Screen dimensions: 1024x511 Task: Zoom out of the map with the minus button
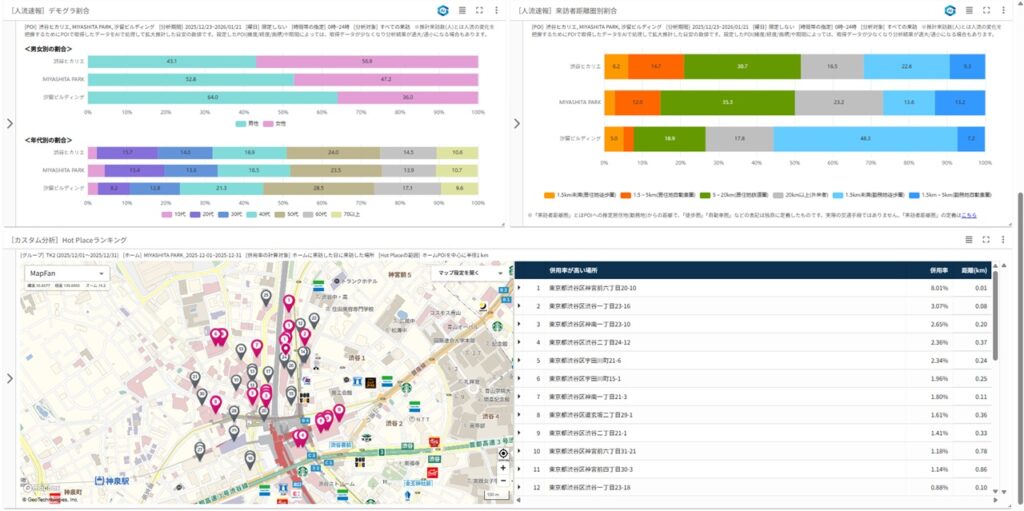tap(503, 481)
